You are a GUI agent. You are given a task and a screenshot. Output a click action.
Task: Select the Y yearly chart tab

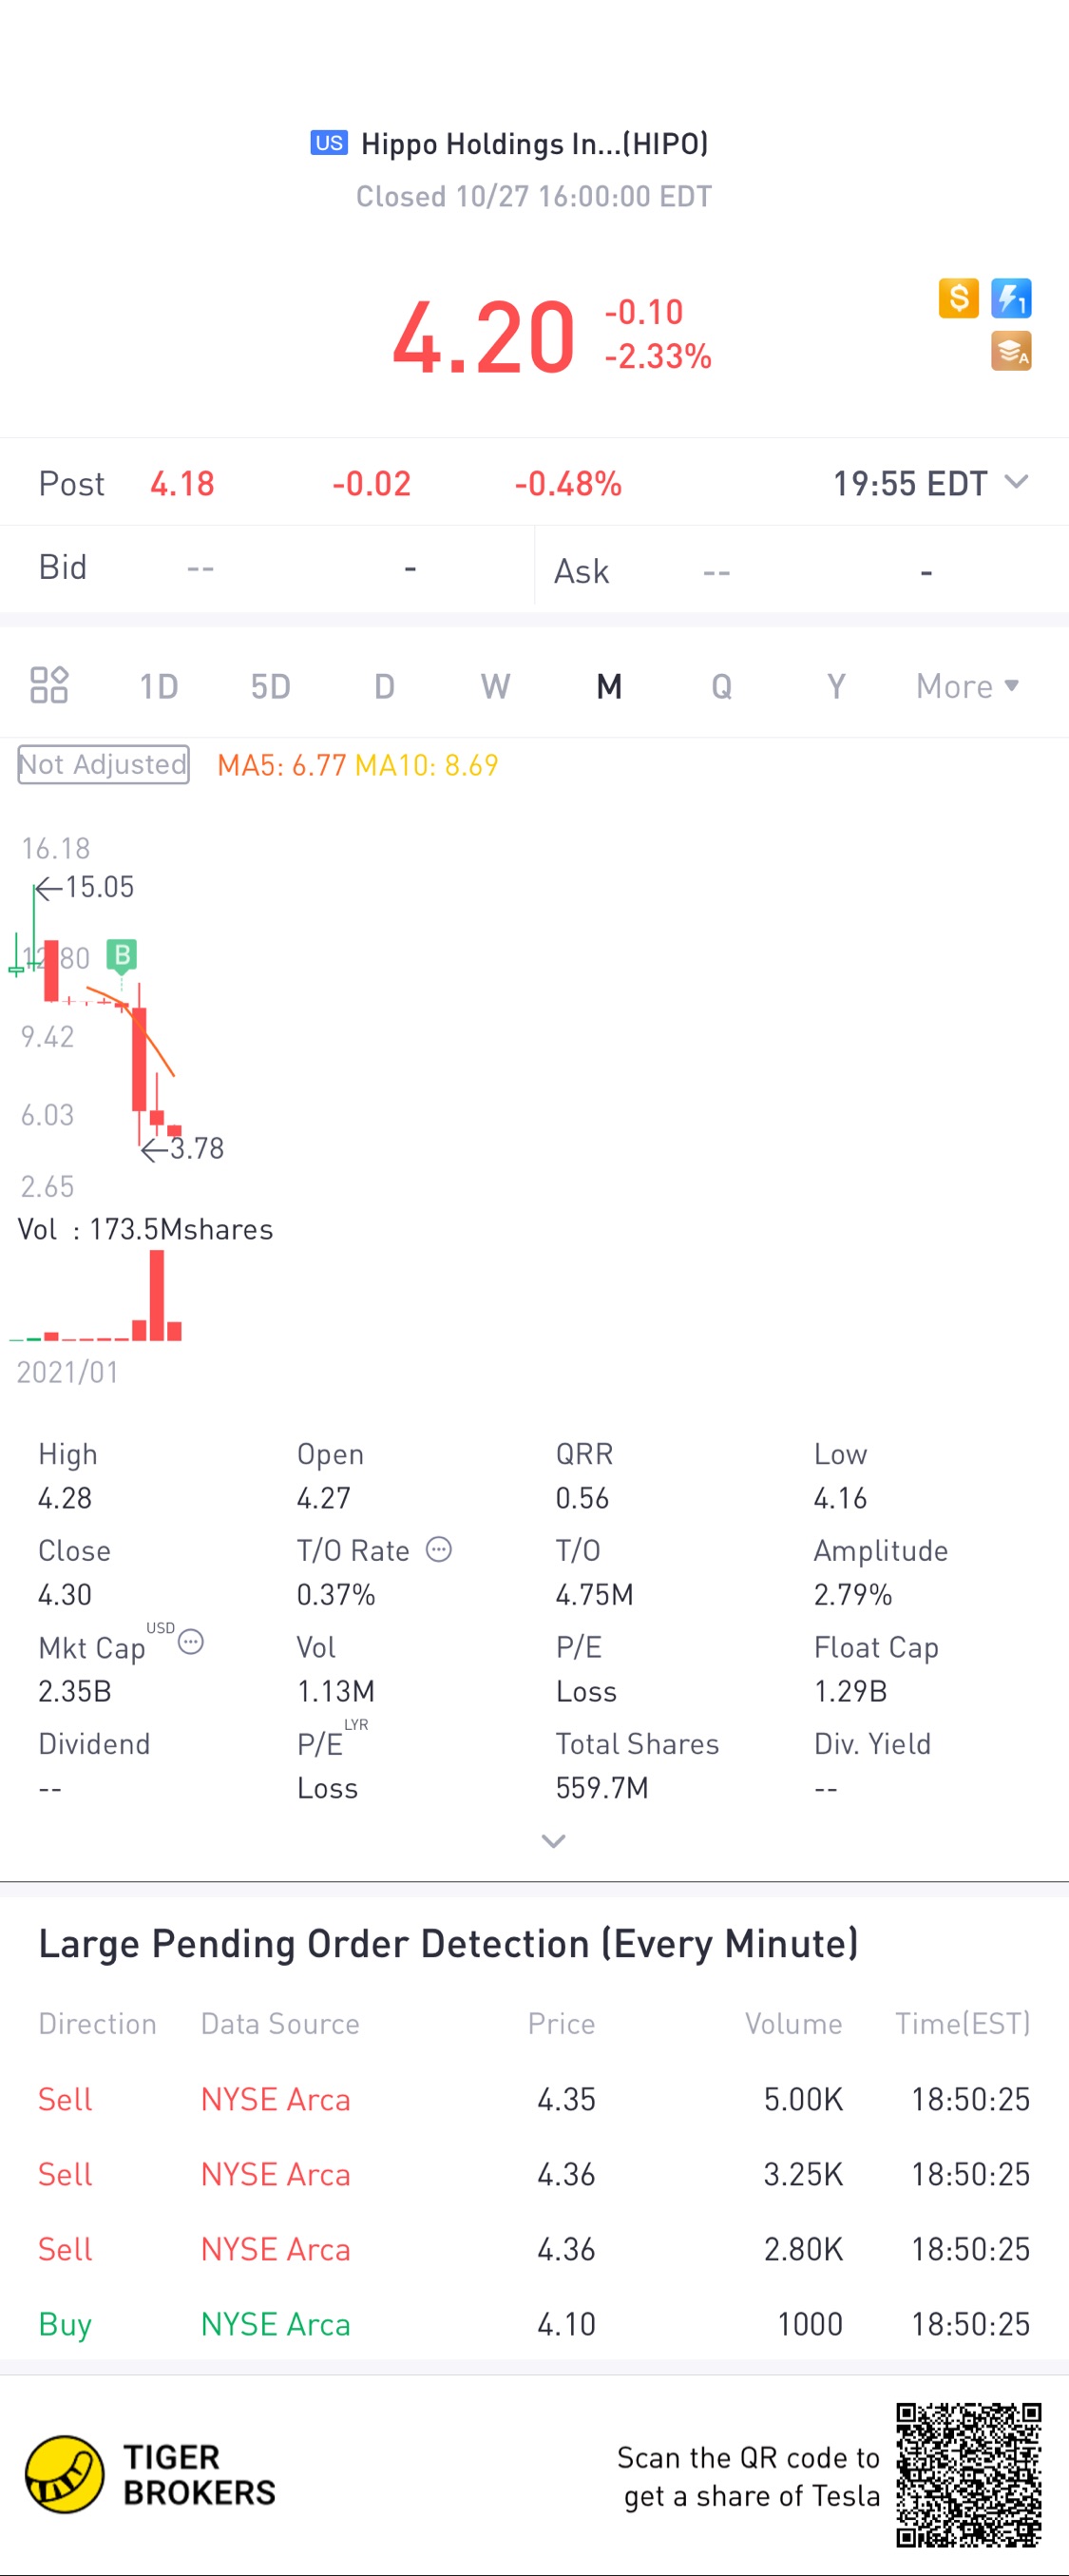[836, 686]
